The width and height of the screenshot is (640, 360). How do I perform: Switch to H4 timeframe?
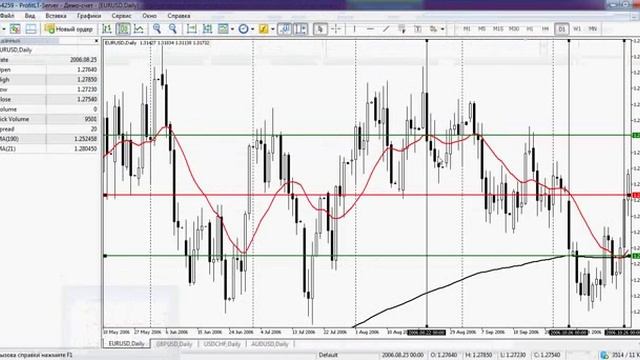pos(545,29)
